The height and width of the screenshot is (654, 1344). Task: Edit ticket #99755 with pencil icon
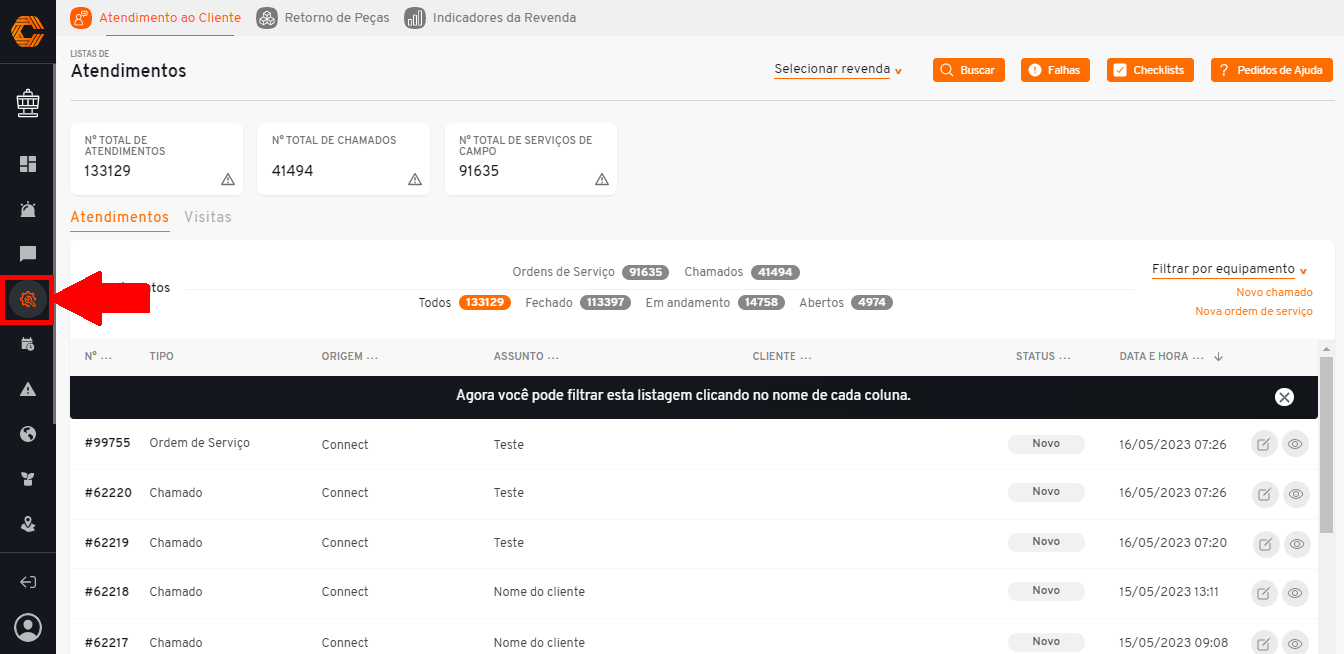pyautogui.click(x=1265, y=444)
